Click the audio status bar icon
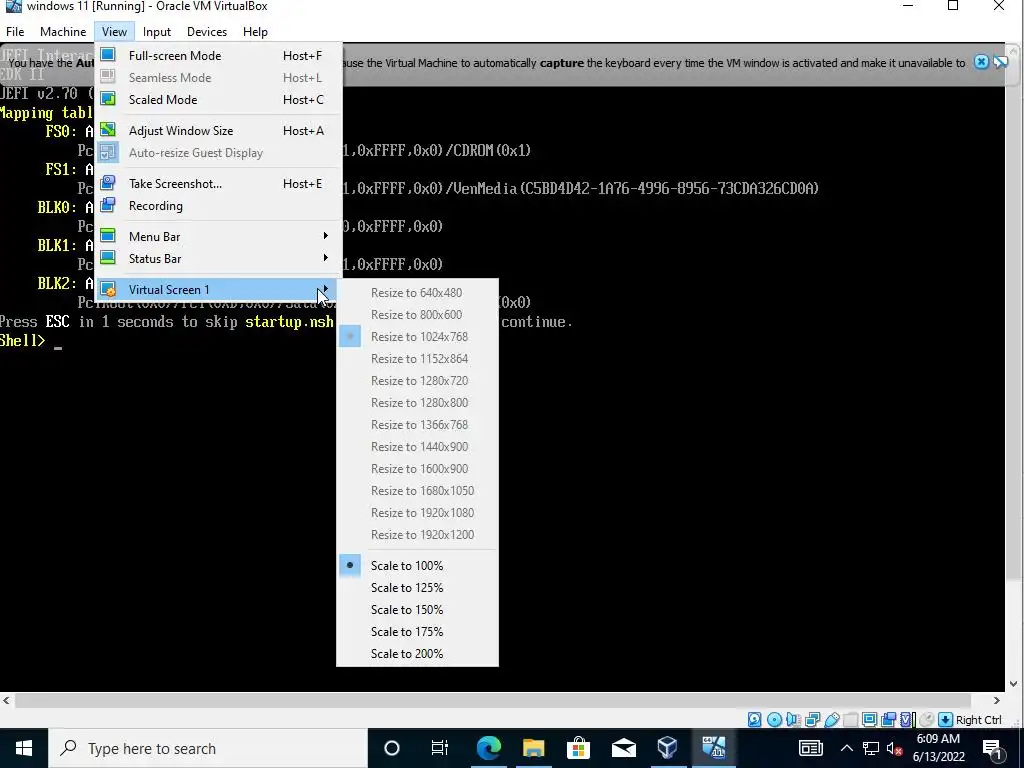Image resolution: width=1024 pixels, height=768 pixels. coord(793,720)
